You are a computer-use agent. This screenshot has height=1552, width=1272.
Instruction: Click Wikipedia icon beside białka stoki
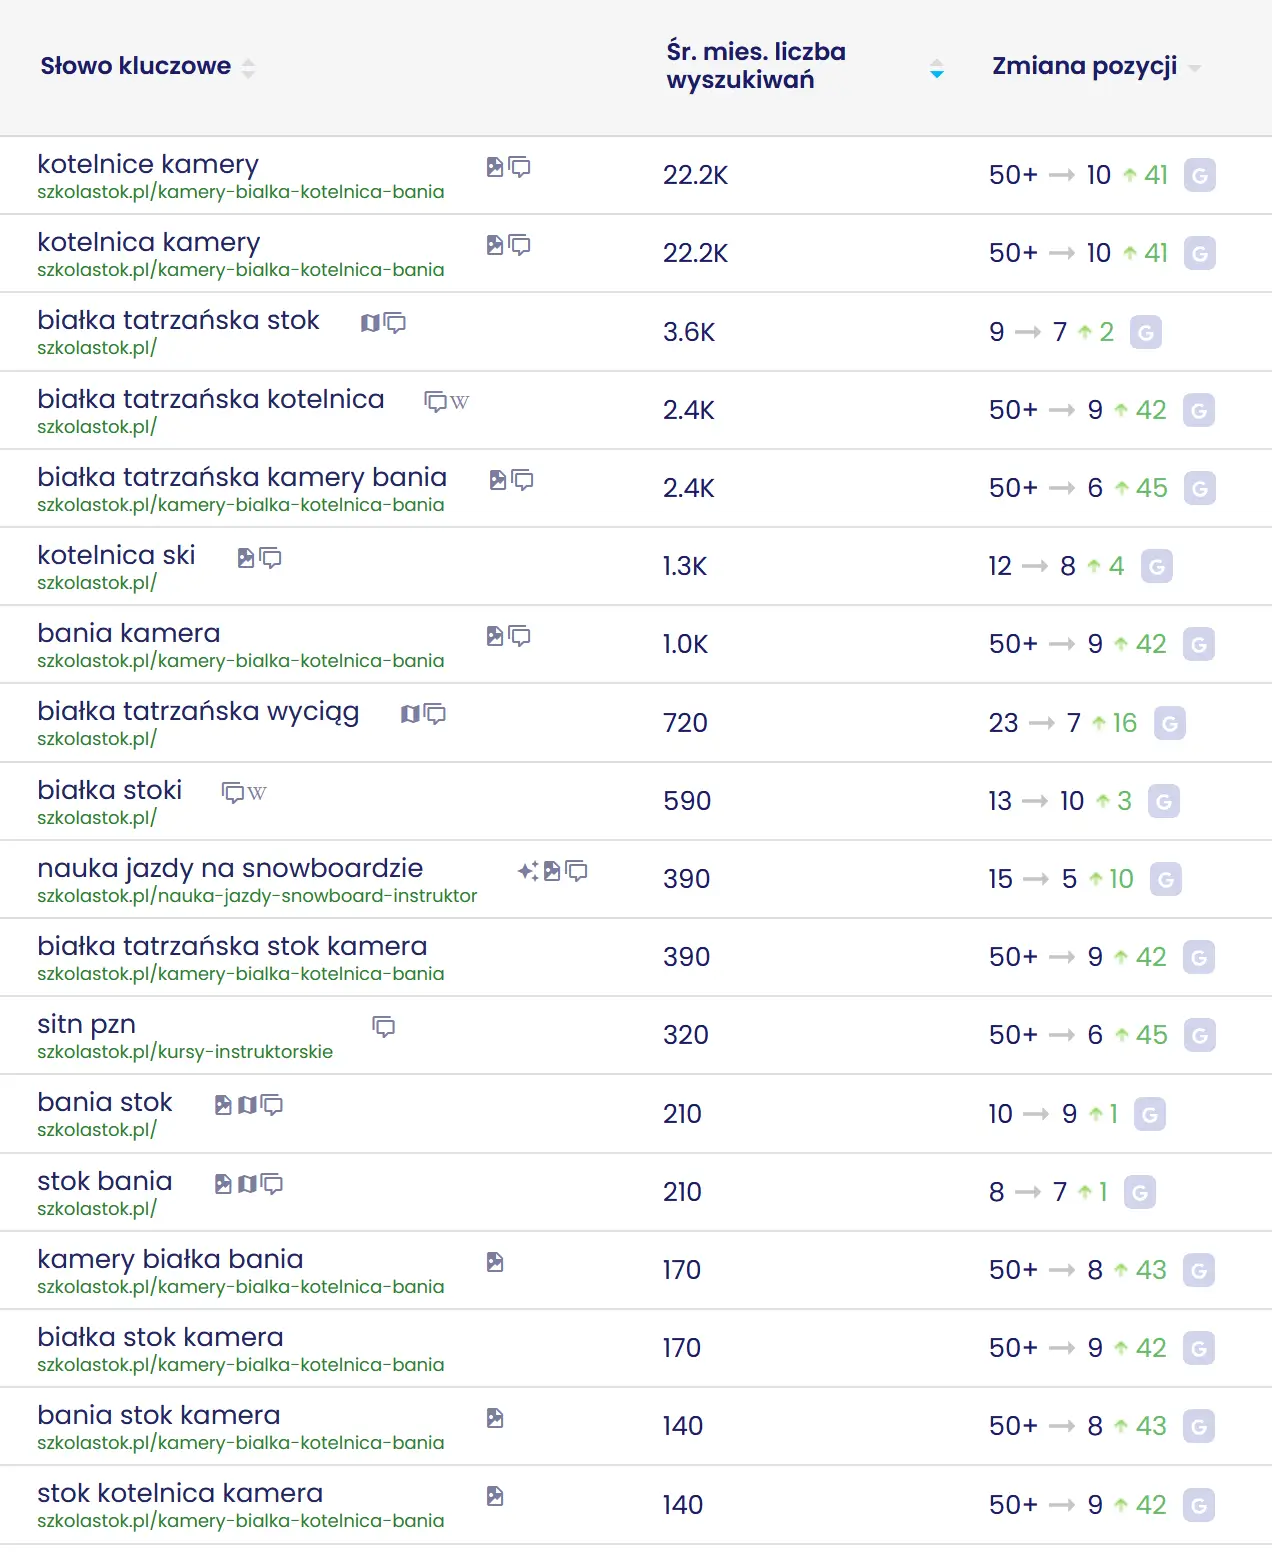coord(257,793)
